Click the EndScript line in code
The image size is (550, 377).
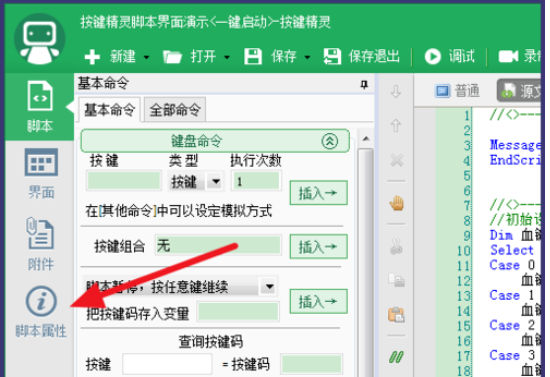coord(515,160)
